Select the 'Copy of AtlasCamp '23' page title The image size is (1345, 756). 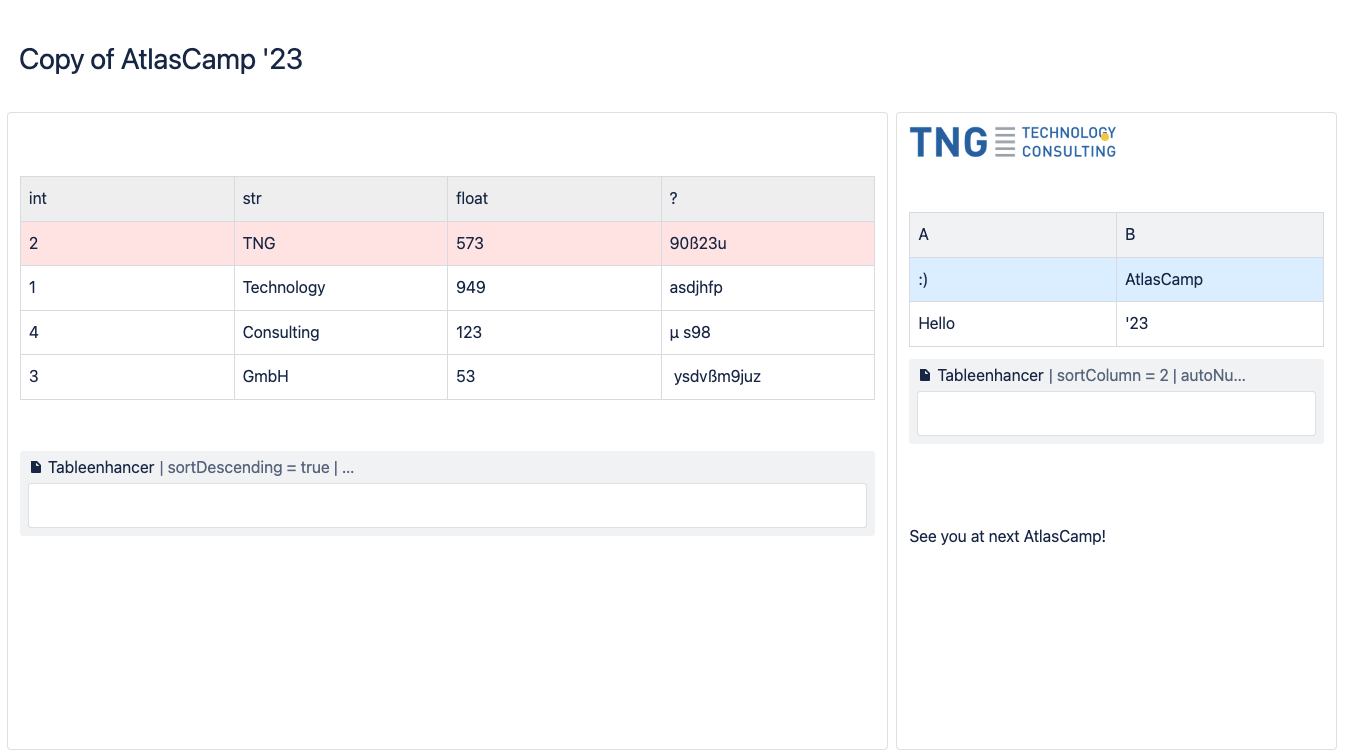[161, 60]
